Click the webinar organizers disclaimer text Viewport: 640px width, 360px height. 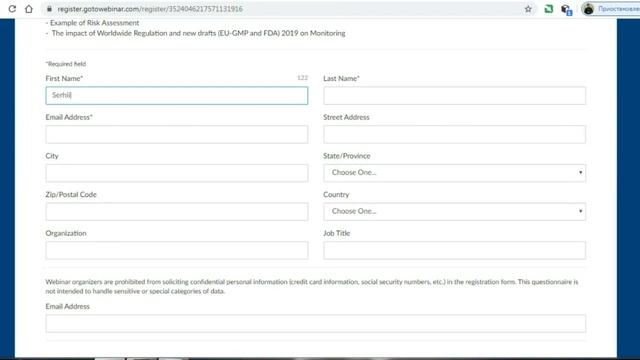pos(312,286)
